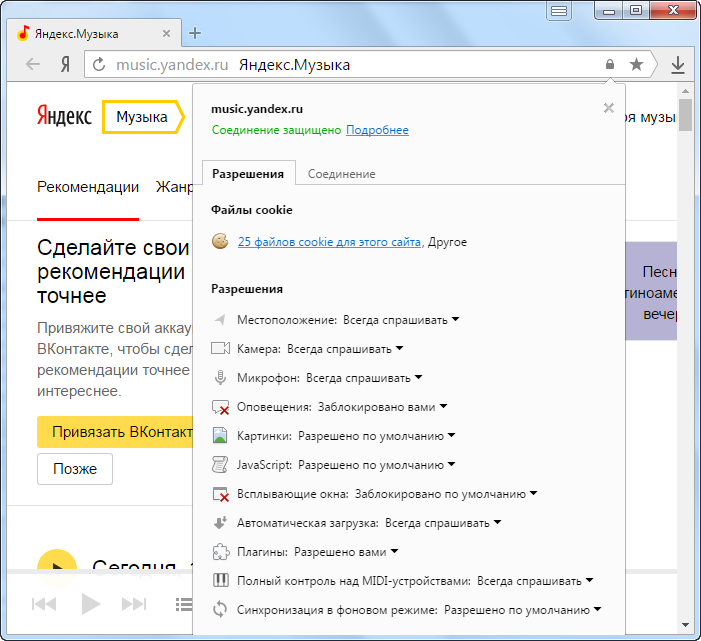Image resolution: width=701 pixels, height=641 pixels.
Task: Play music with the player play button
Action: [x=91, y=604]
